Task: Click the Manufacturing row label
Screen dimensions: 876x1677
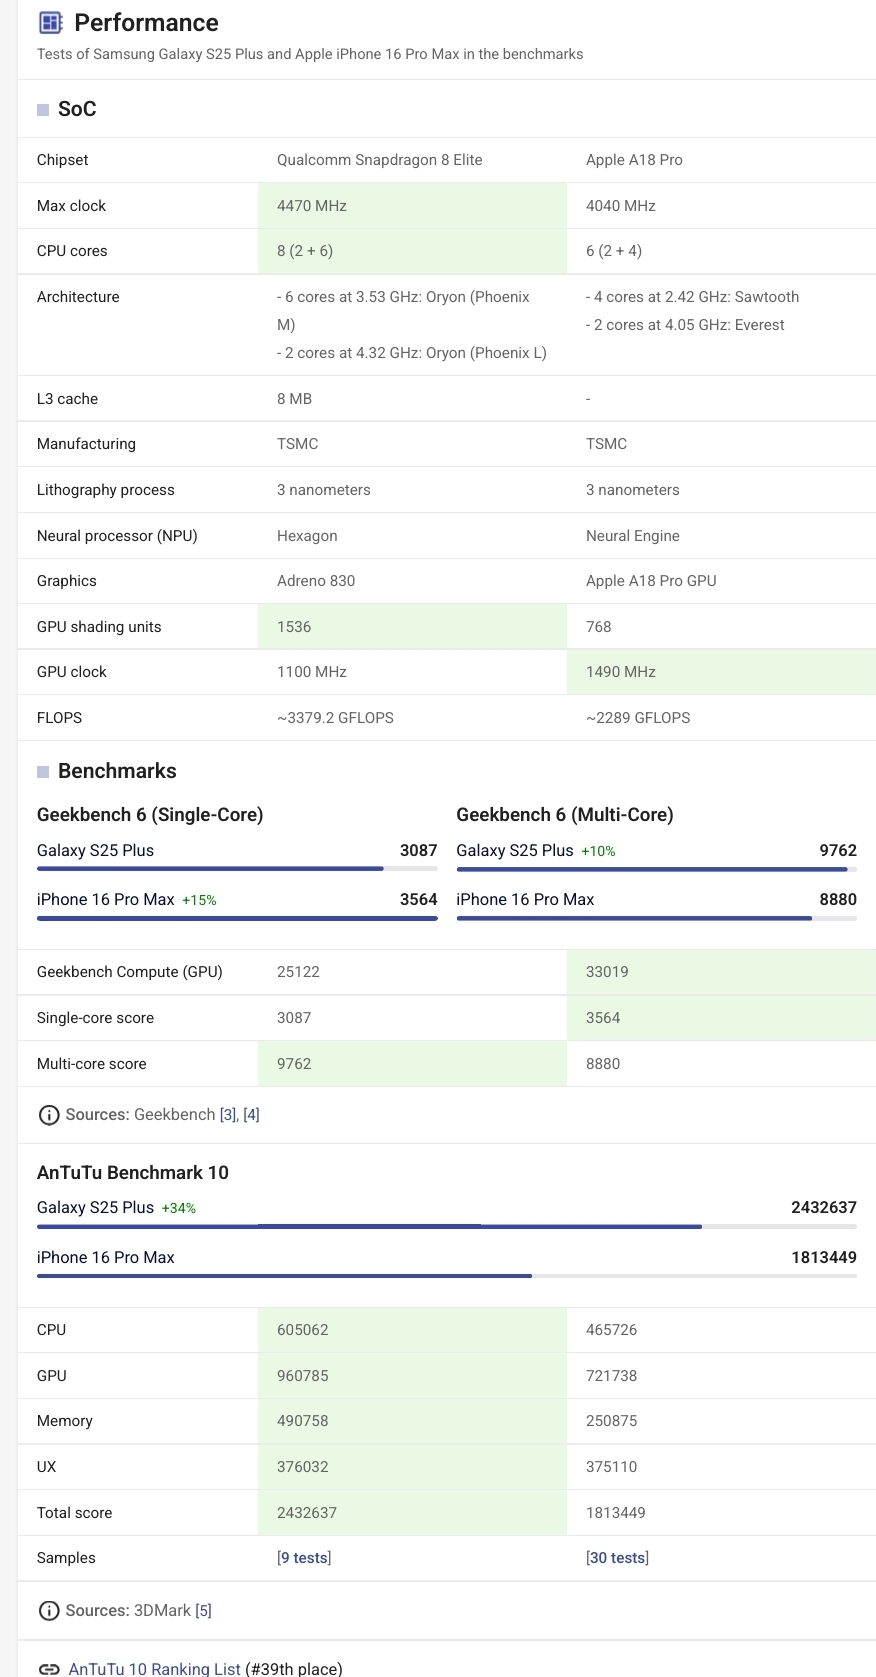Action: point(86,444)
